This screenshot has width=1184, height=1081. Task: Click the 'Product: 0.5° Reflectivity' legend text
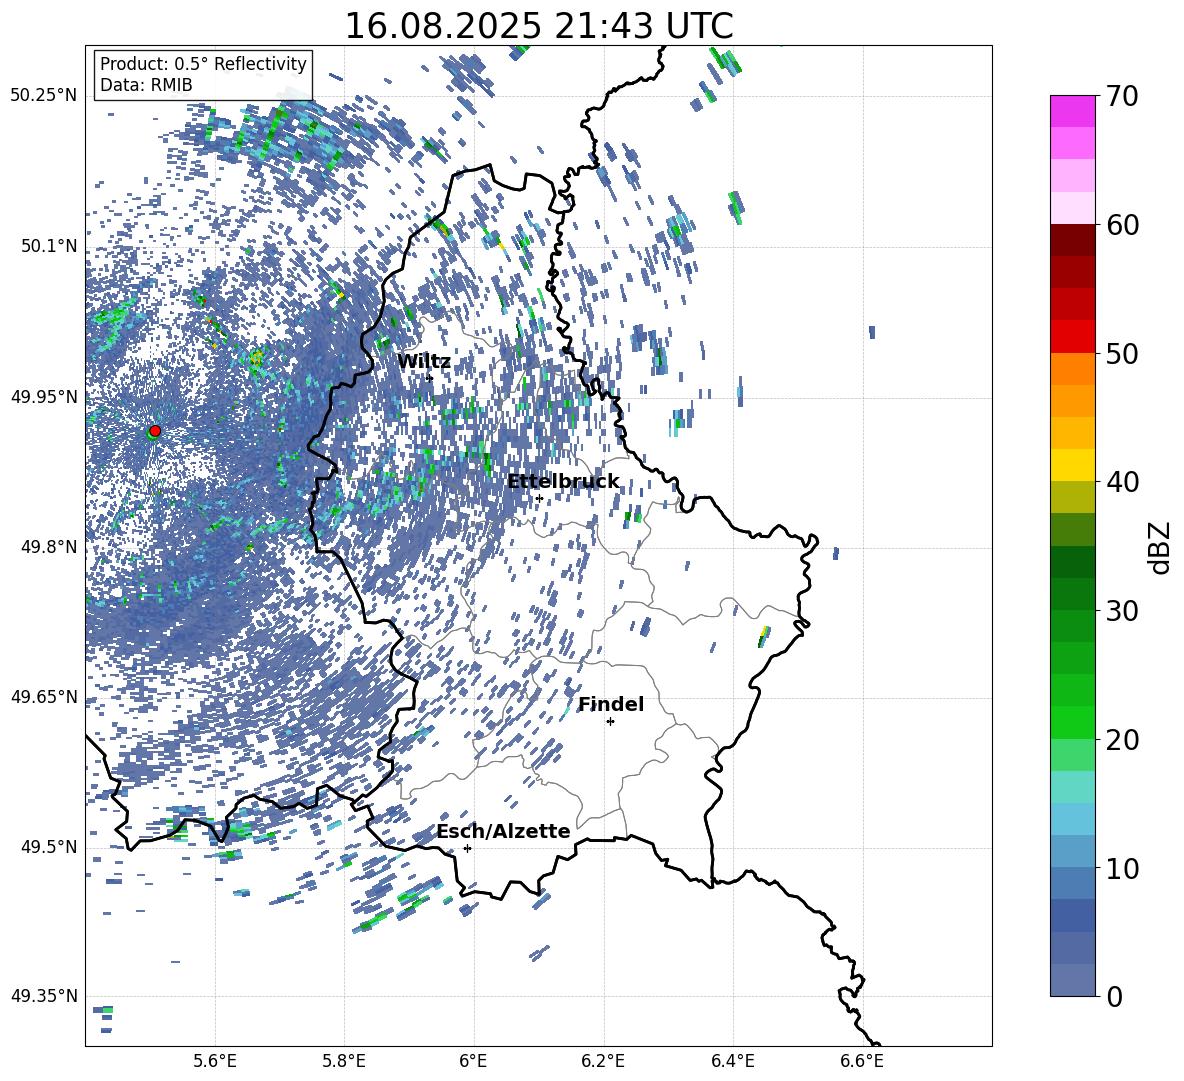click(203, 64)
